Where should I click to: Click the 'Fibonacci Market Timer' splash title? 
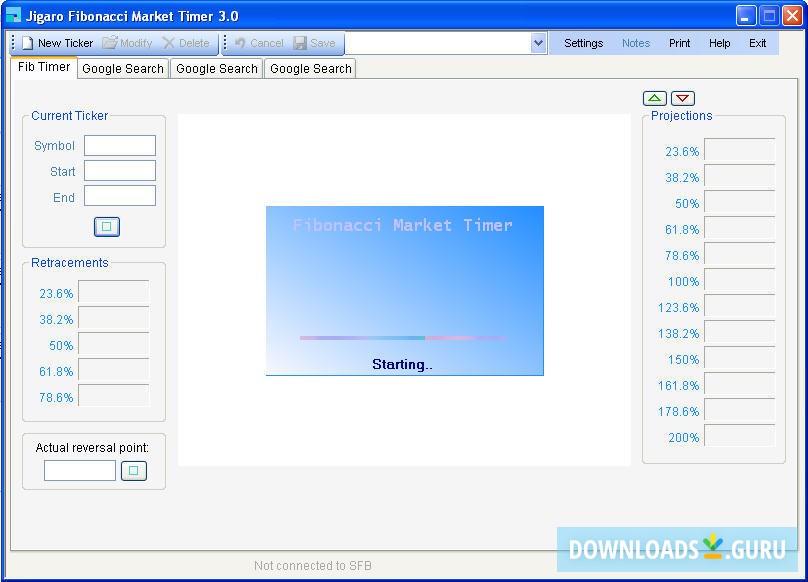[x=402, y=225]
